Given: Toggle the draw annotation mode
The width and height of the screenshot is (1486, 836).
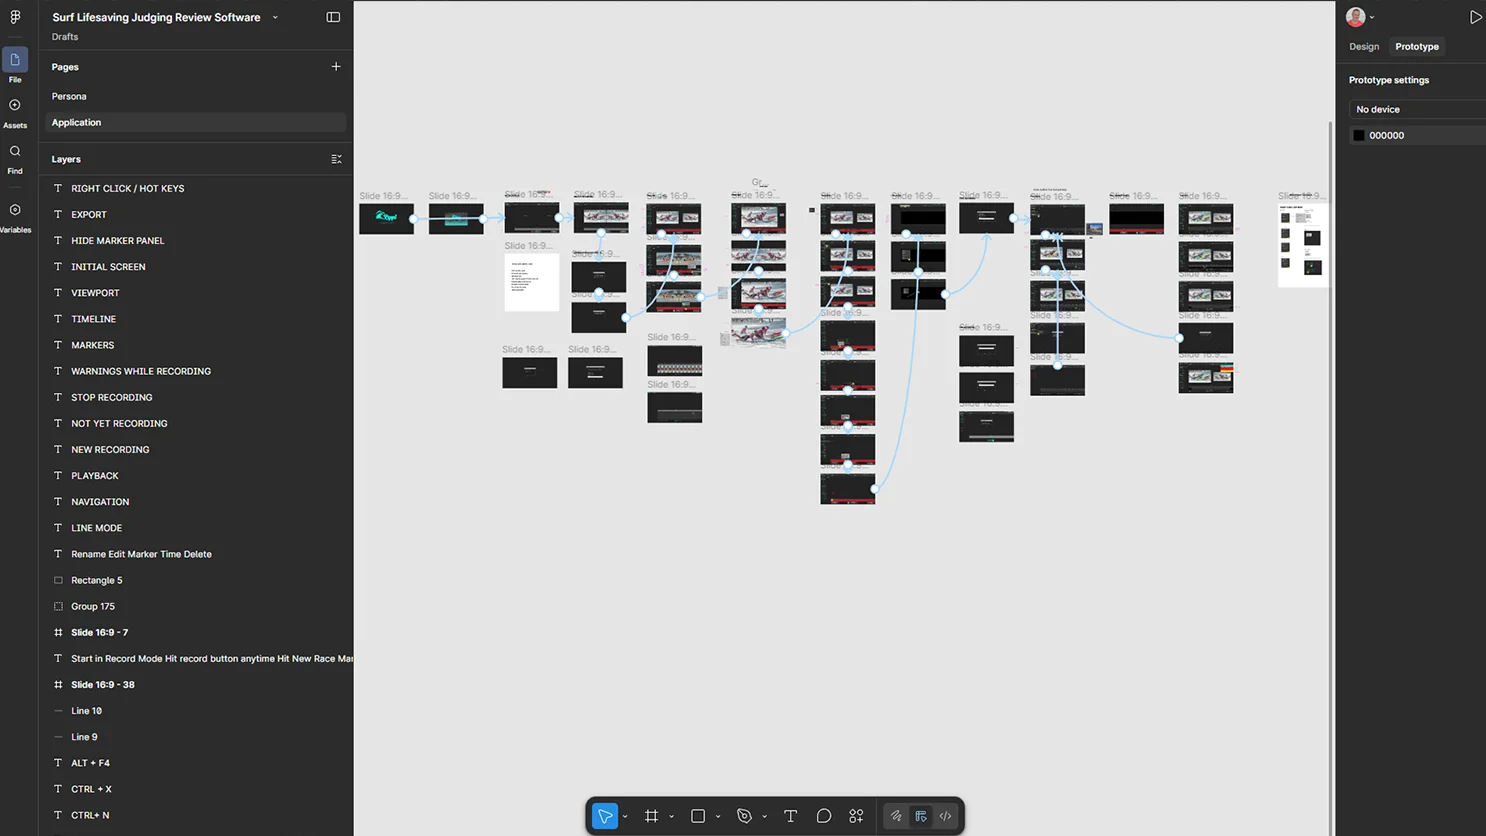Looking at the screenshot, I should pos(896,816).
